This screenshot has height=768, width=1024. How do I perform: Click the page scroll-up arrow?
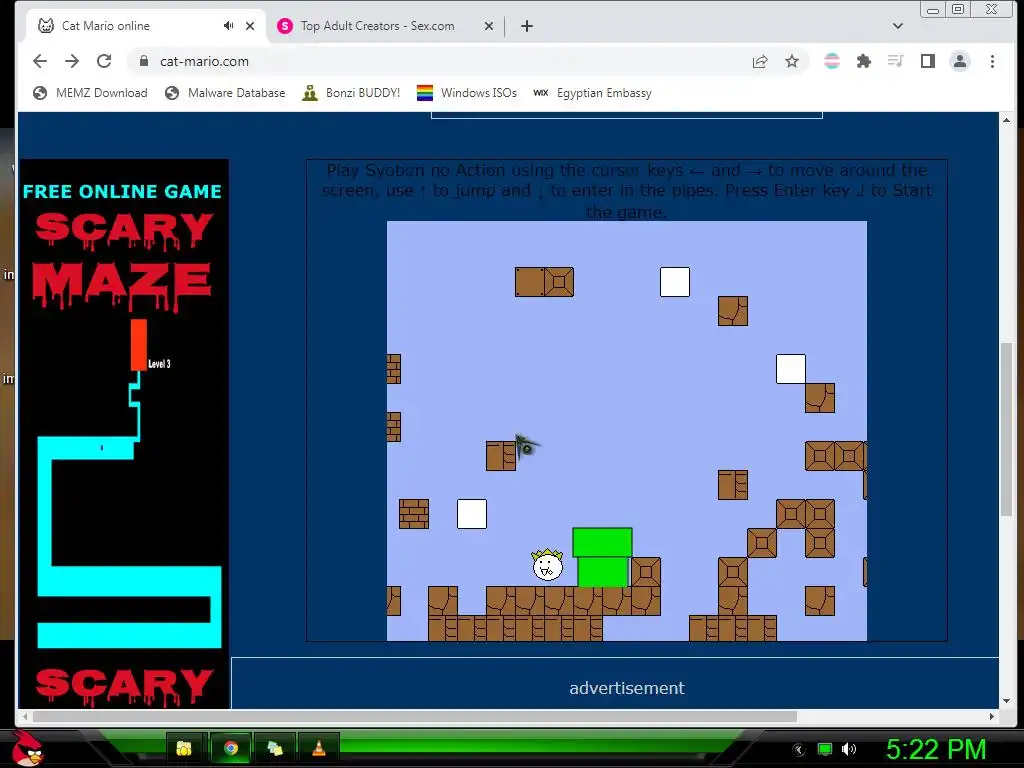point(1006,120)
